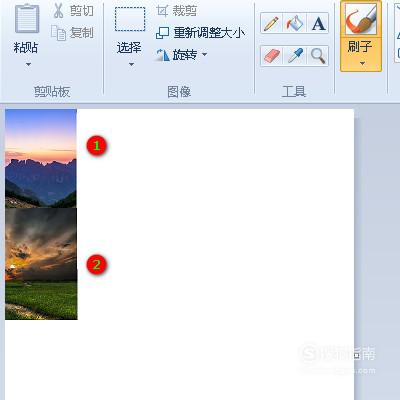Click the Brushes (刷子) icon
This screenshot has width=400, height=400.
(x=361, y=19)
